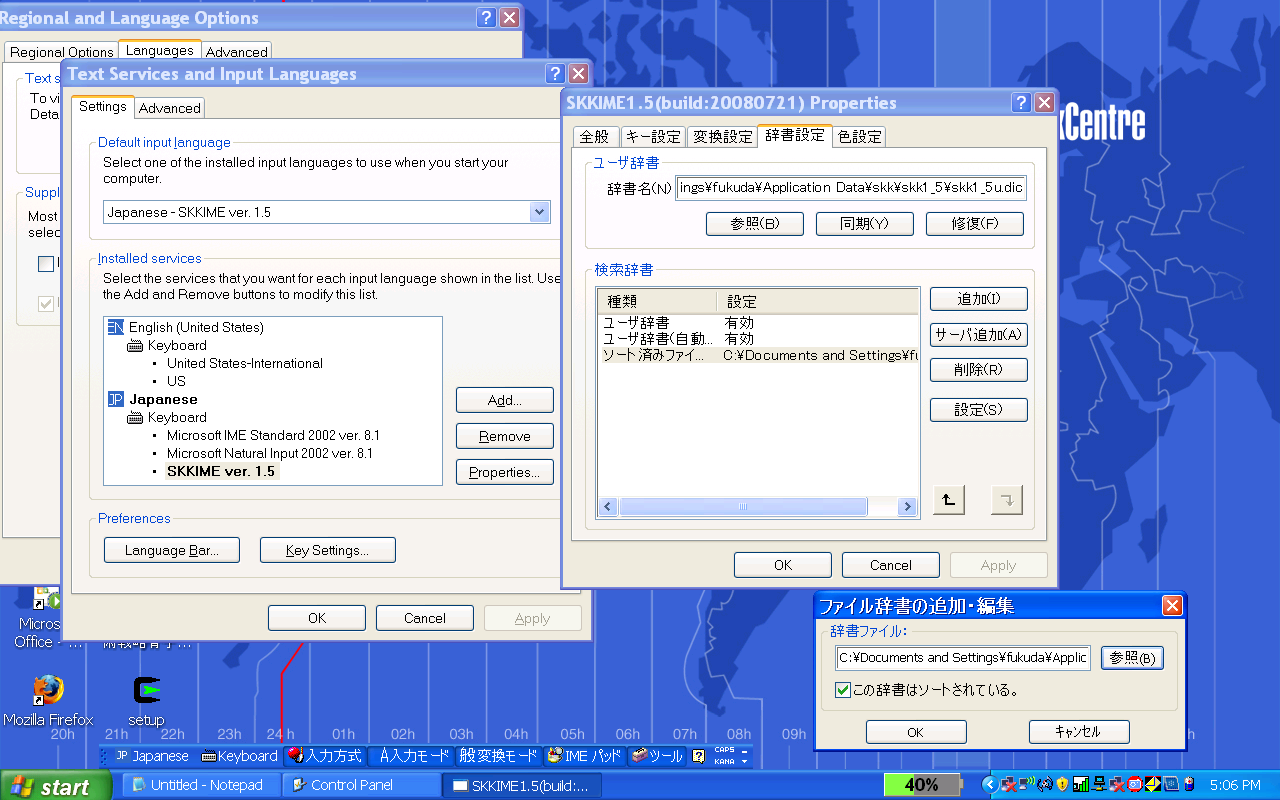Click the 辞書ファイル path field
1280x800 pixels.
tap(964, 658)
